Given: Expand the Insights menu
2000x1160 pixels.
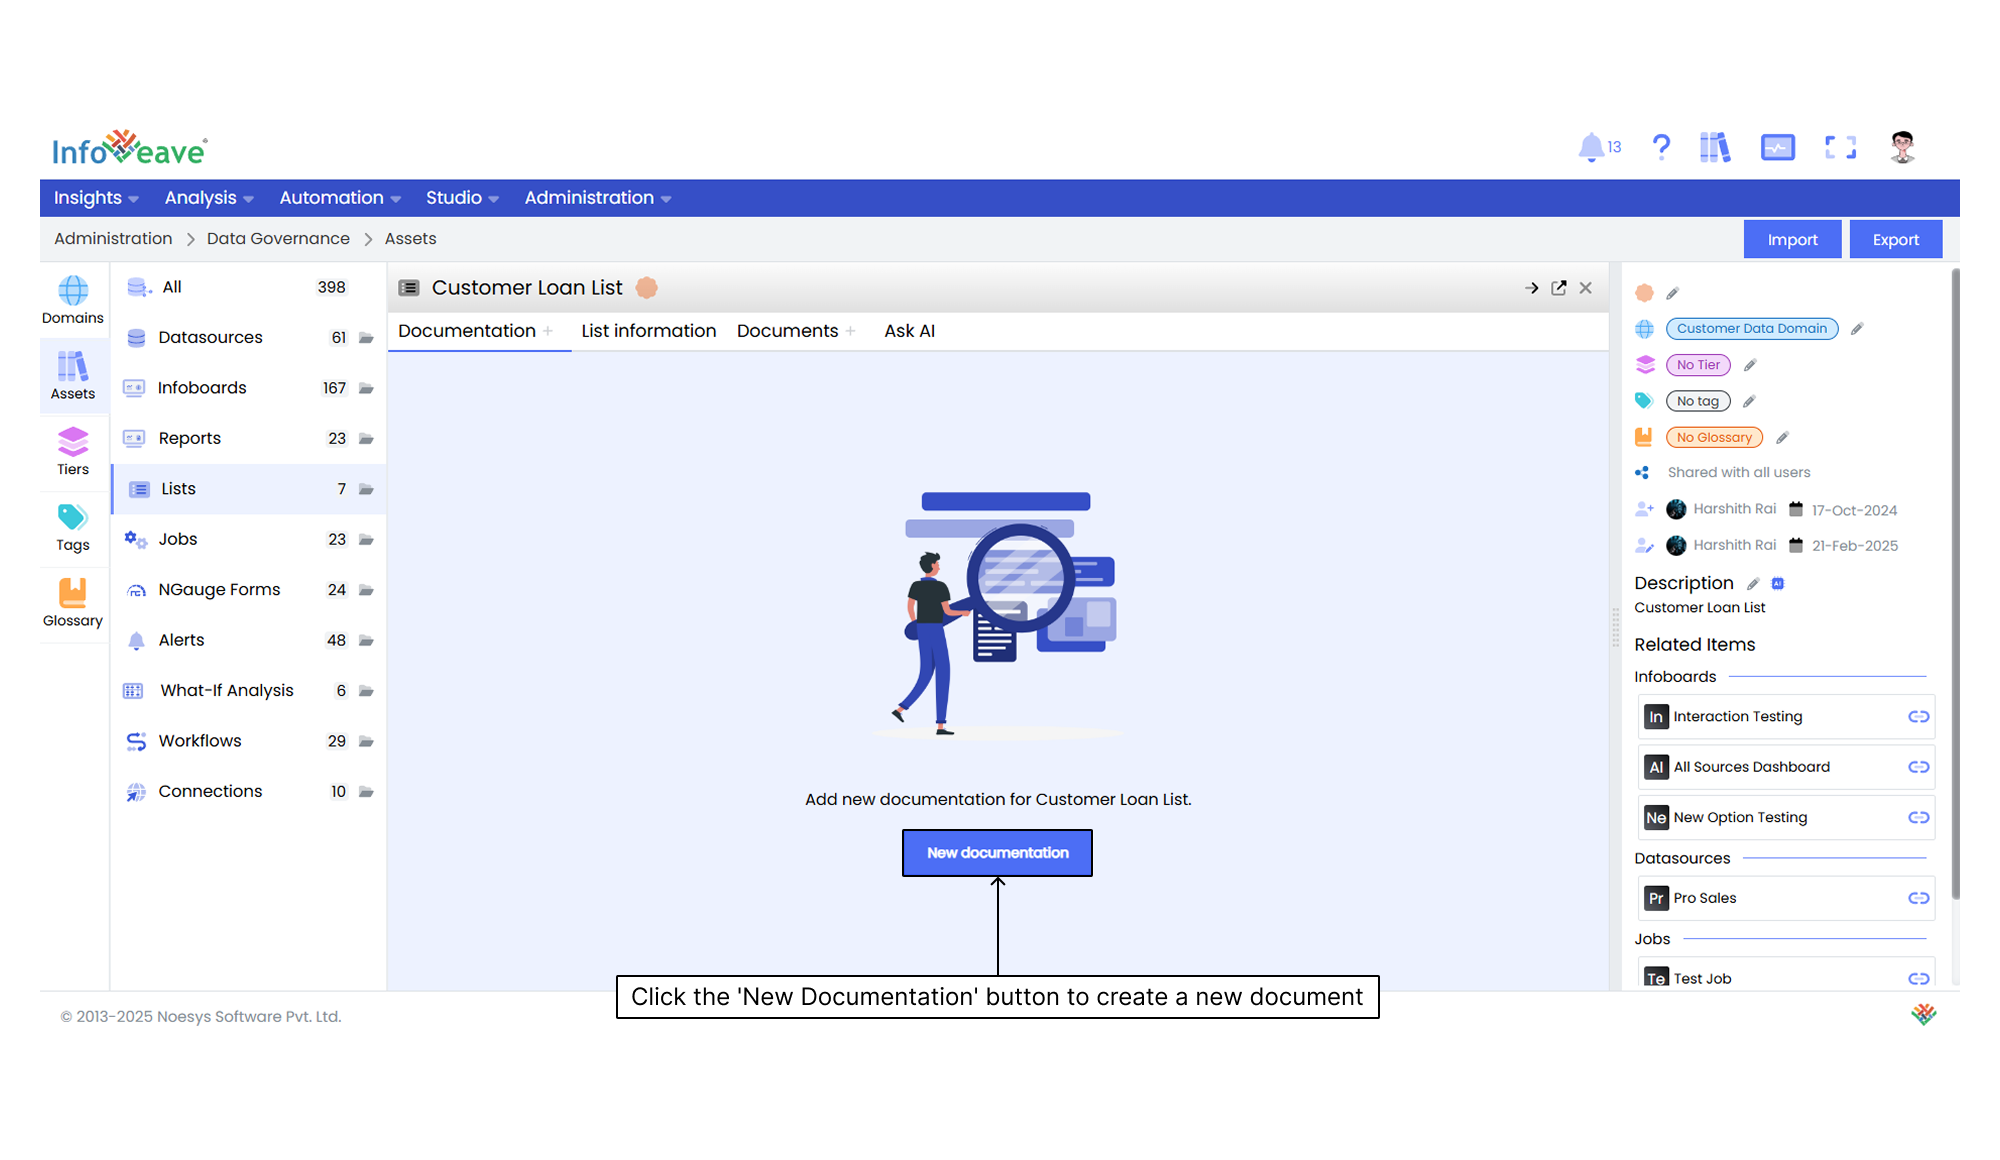Looking at the screenshot, I should (x=96, y=198).
